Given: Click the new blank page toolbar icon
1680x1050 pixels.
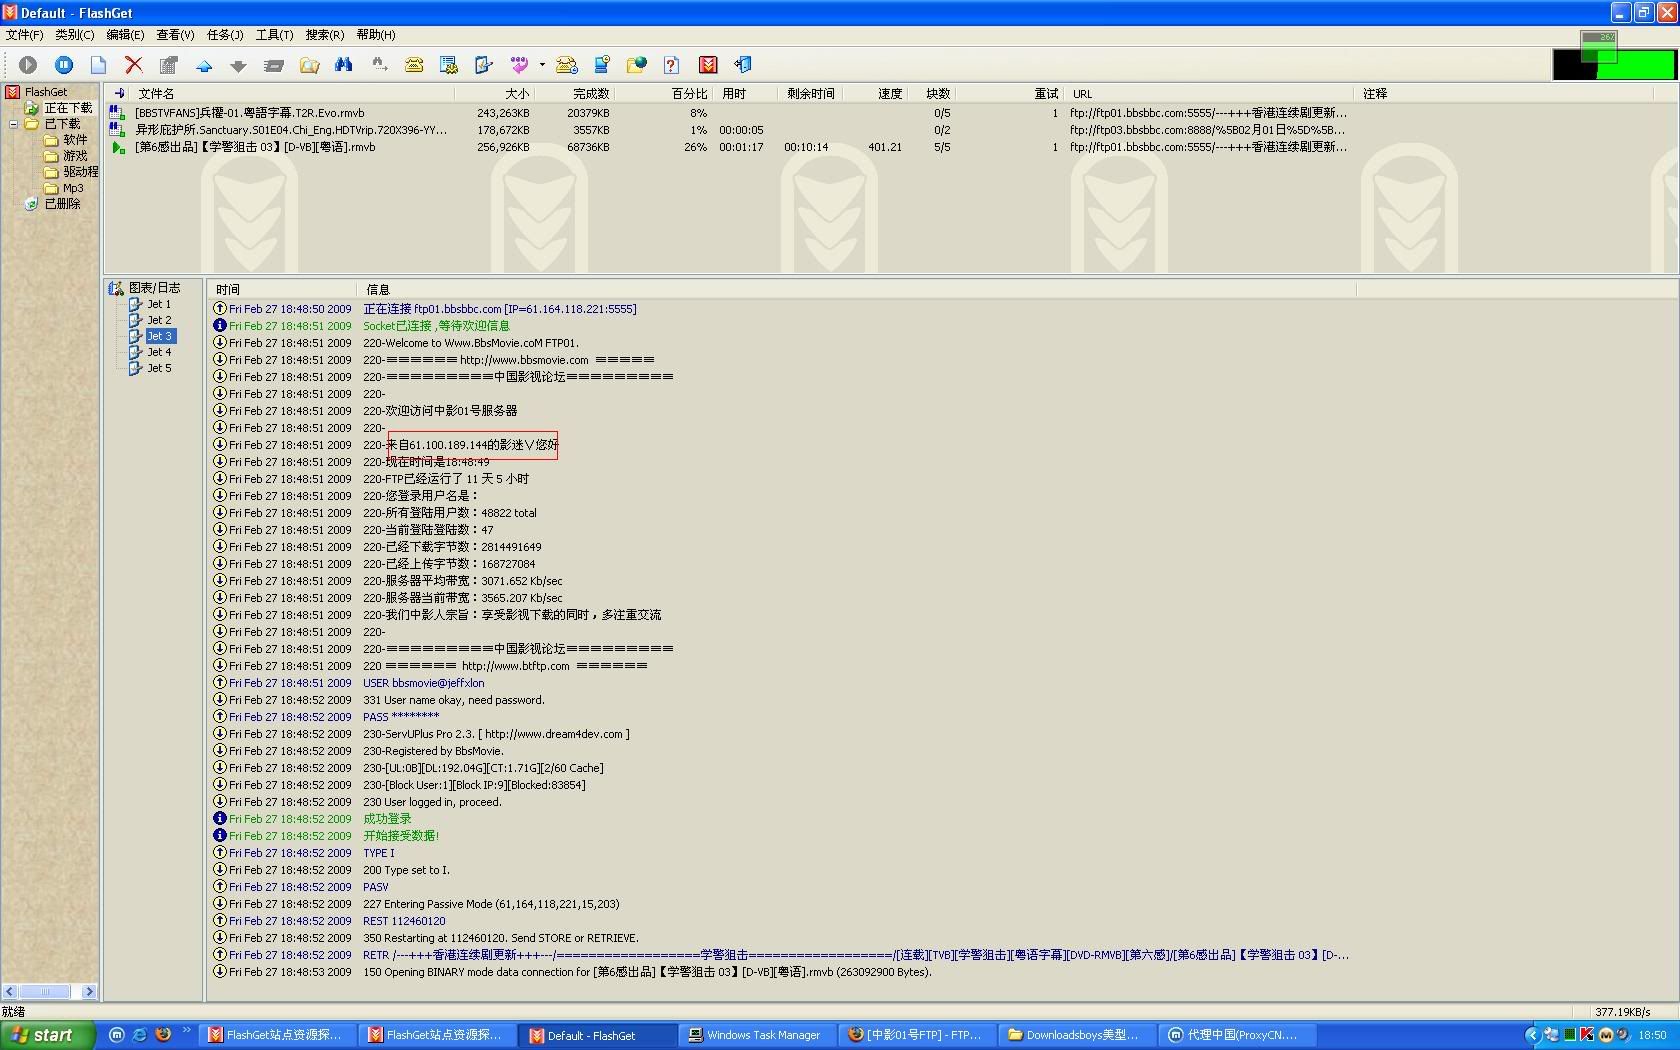Looking at the screenshot, I should click(98, 65).
